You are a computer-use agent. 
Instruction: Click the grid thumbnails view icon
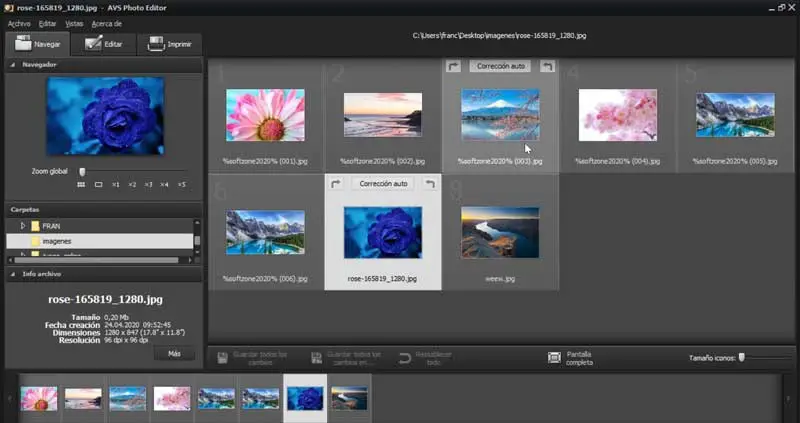click(x=81, y=185)
